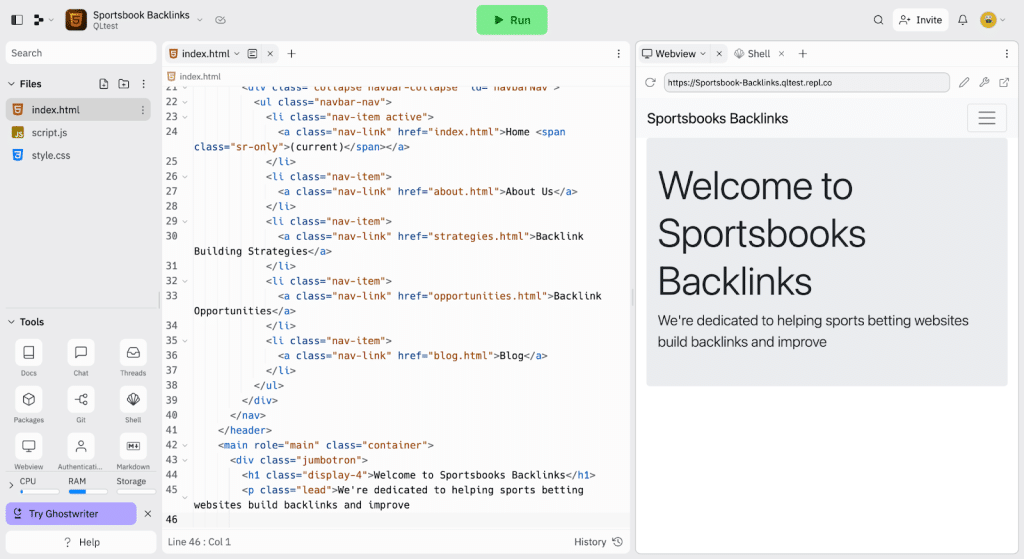Collapse the Files section
This screenshot has height=559, width=1024.
pyautogui.click(x=11, y=84)
